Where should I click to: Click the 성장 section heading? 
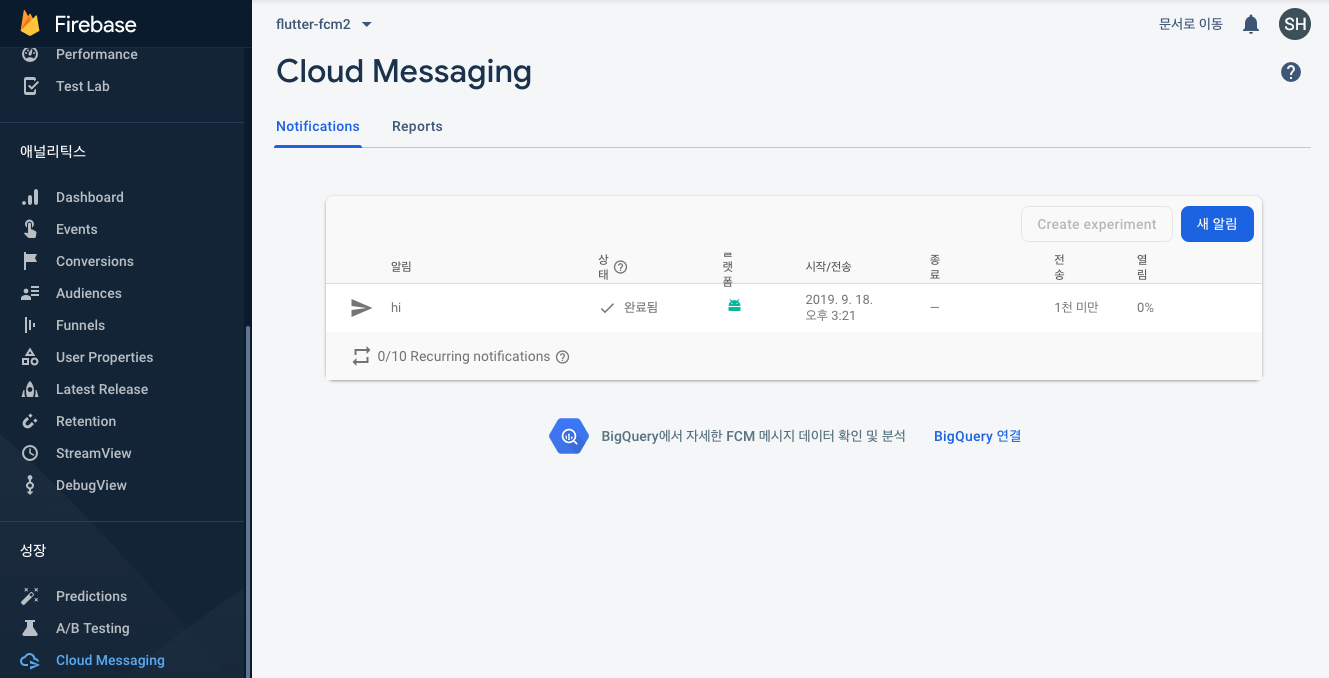[33, 551]
